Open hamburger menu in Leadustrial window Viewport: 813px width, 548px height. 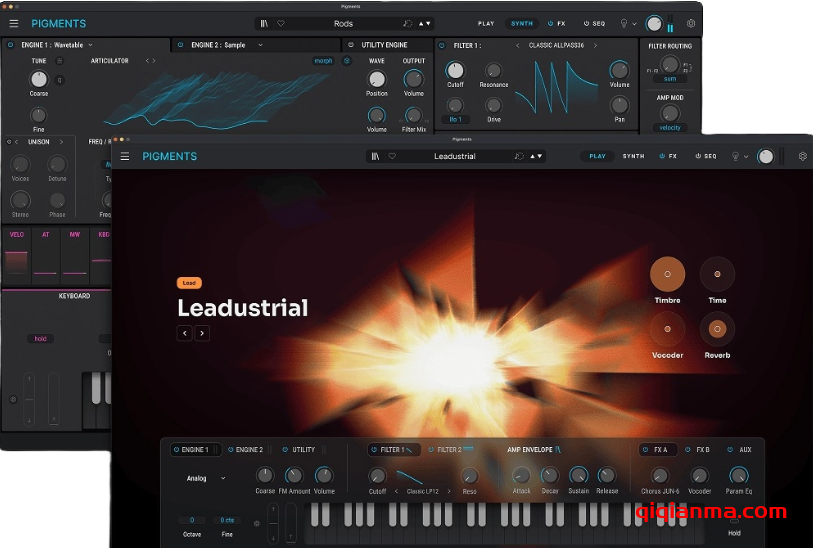pos(125,156)
